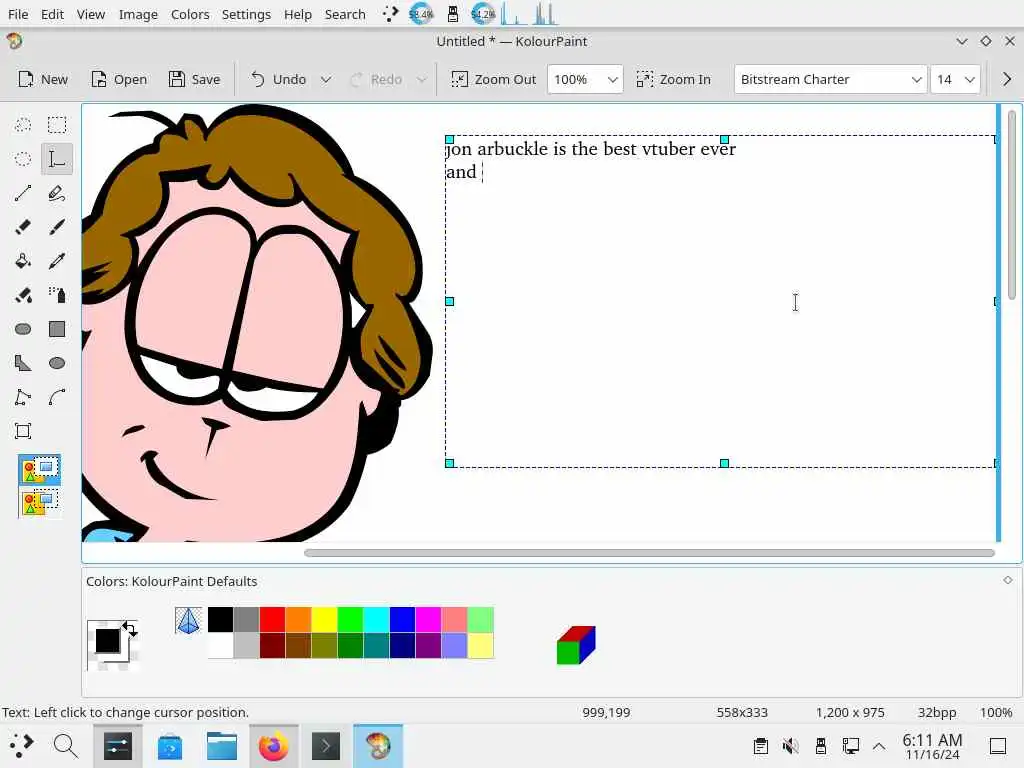Select the elliptical selection tool
1024x768 pixels.
point(23,159)
